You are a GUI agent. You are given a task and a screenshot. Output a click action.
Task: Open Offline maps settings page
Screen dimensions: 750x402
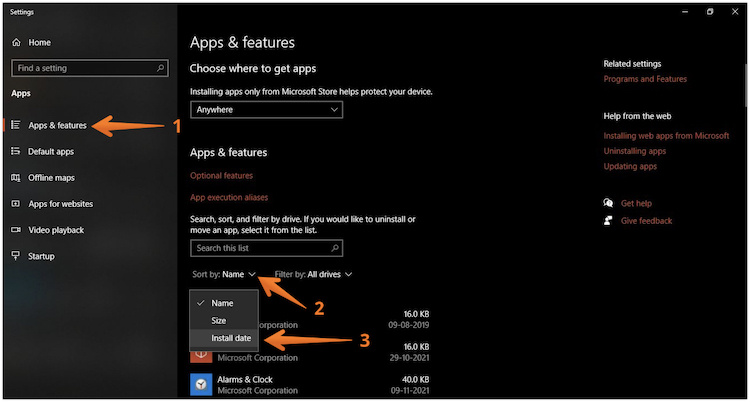click(x=51, y=178)
